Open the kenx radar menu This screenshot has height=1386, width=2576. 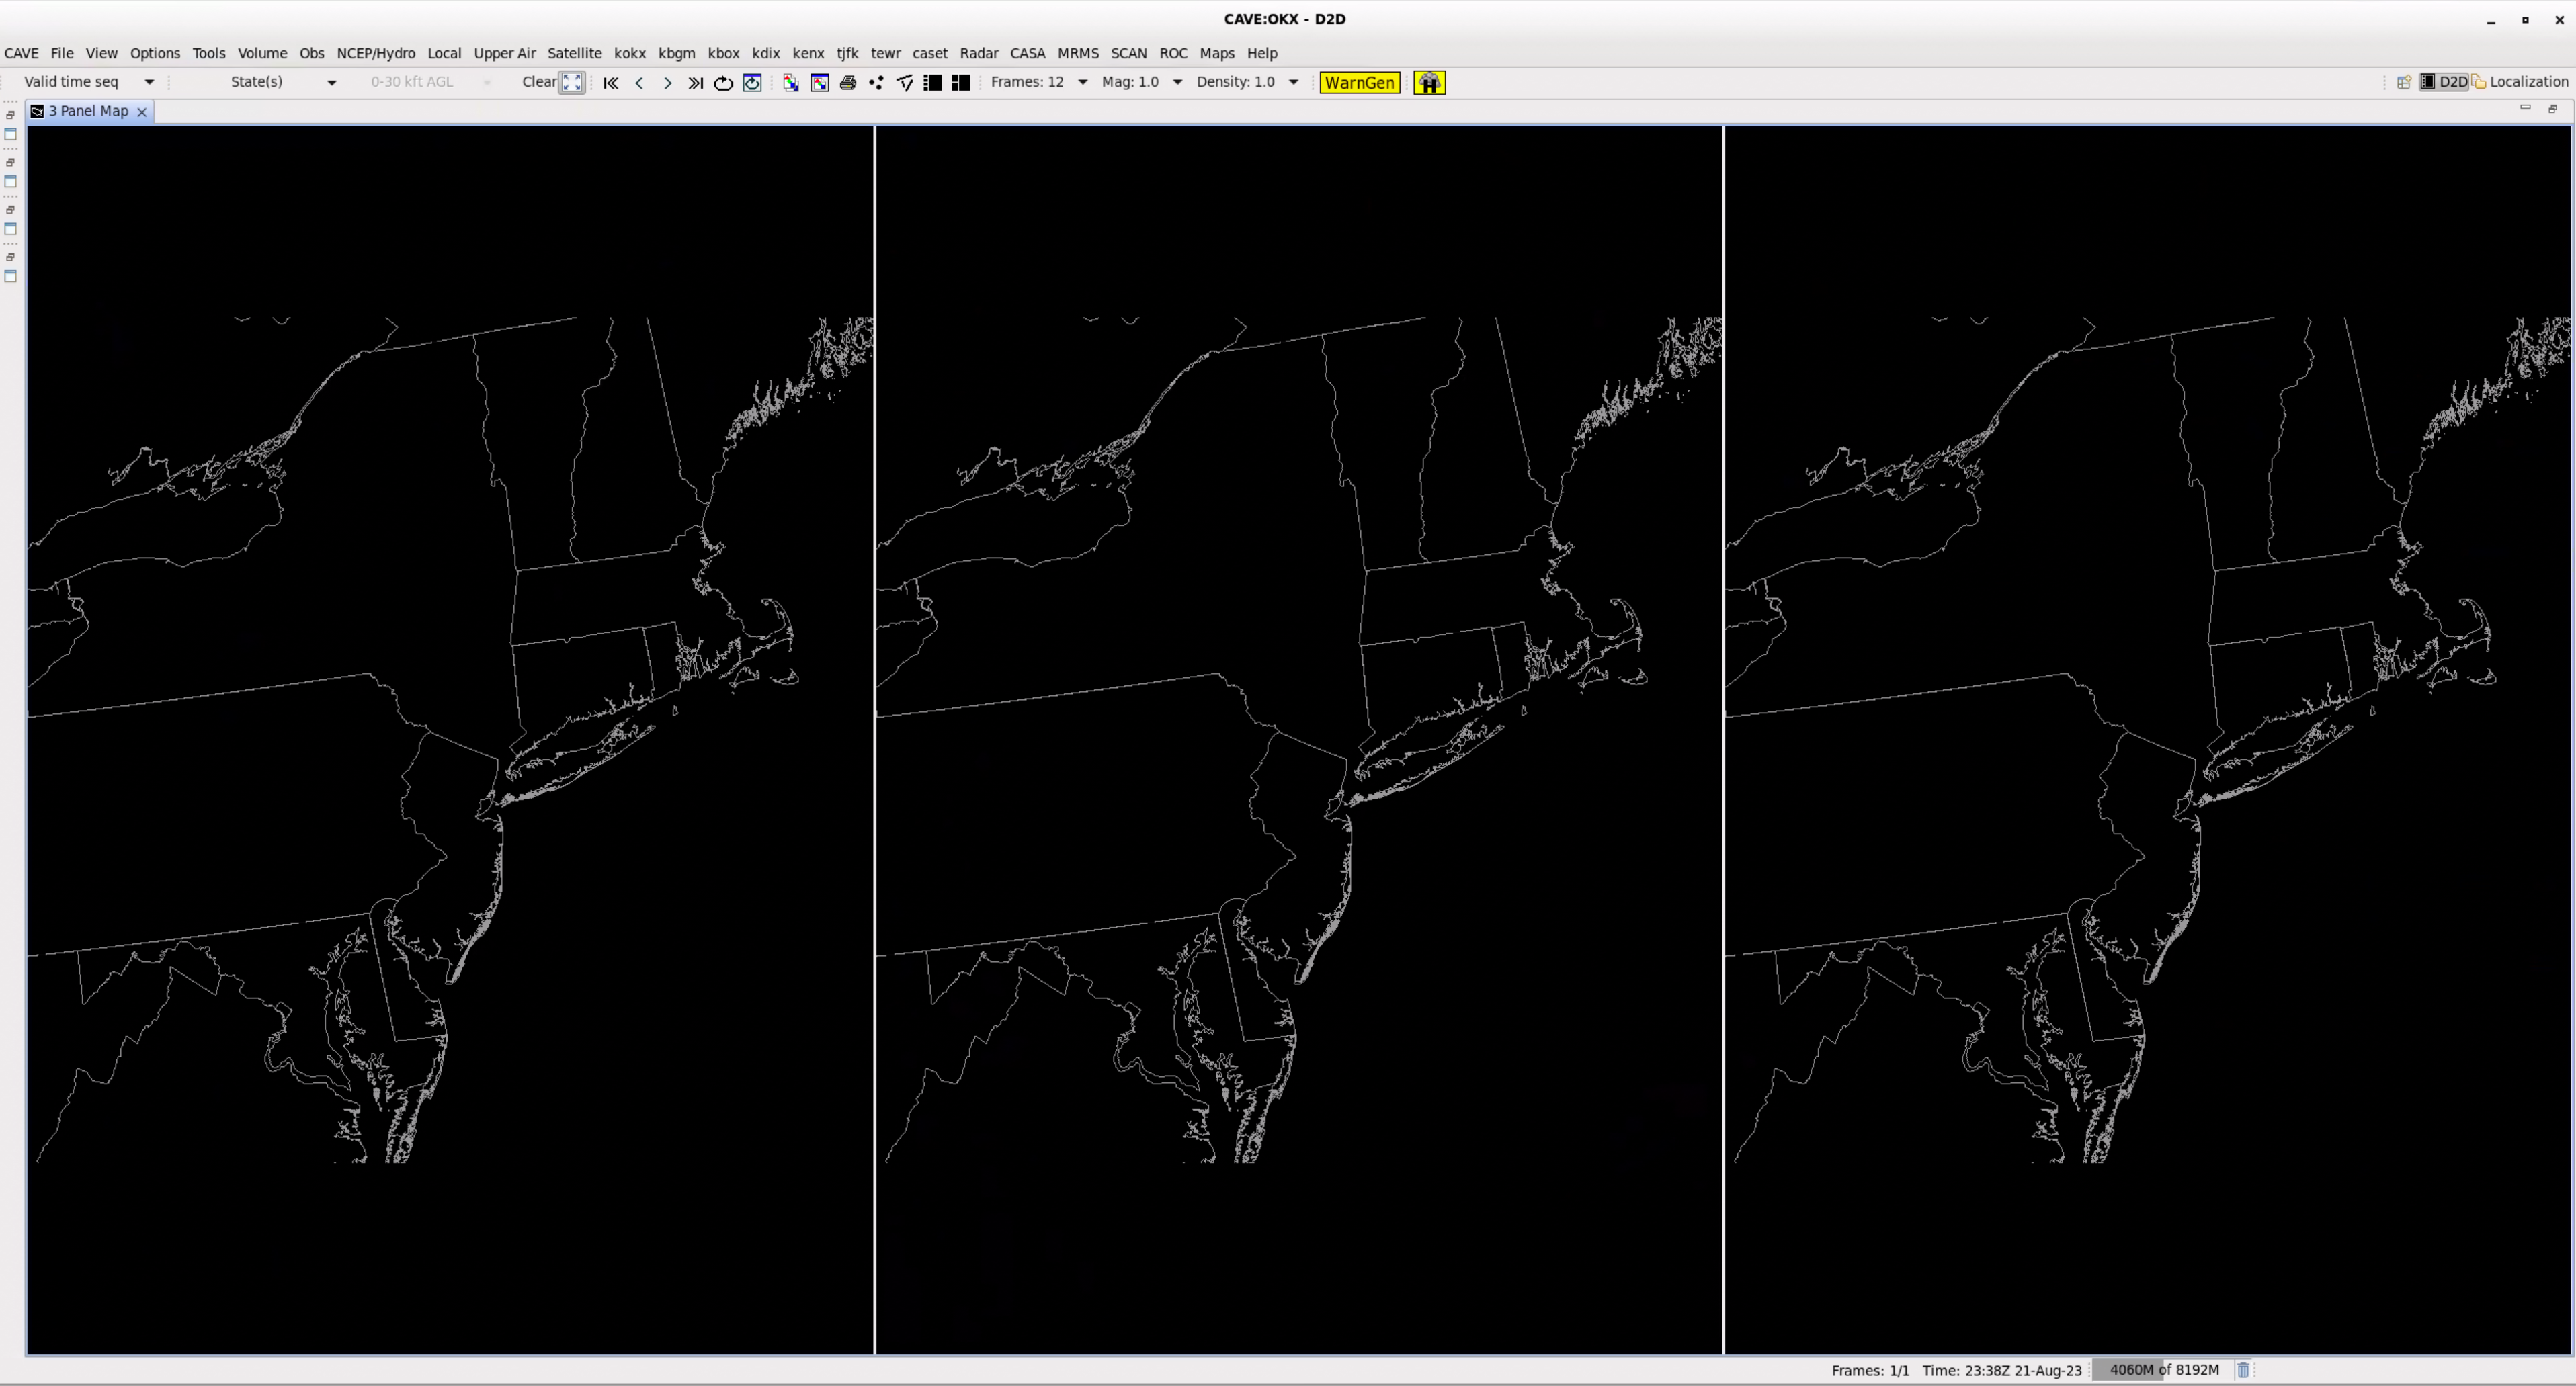tap(808, 54)
